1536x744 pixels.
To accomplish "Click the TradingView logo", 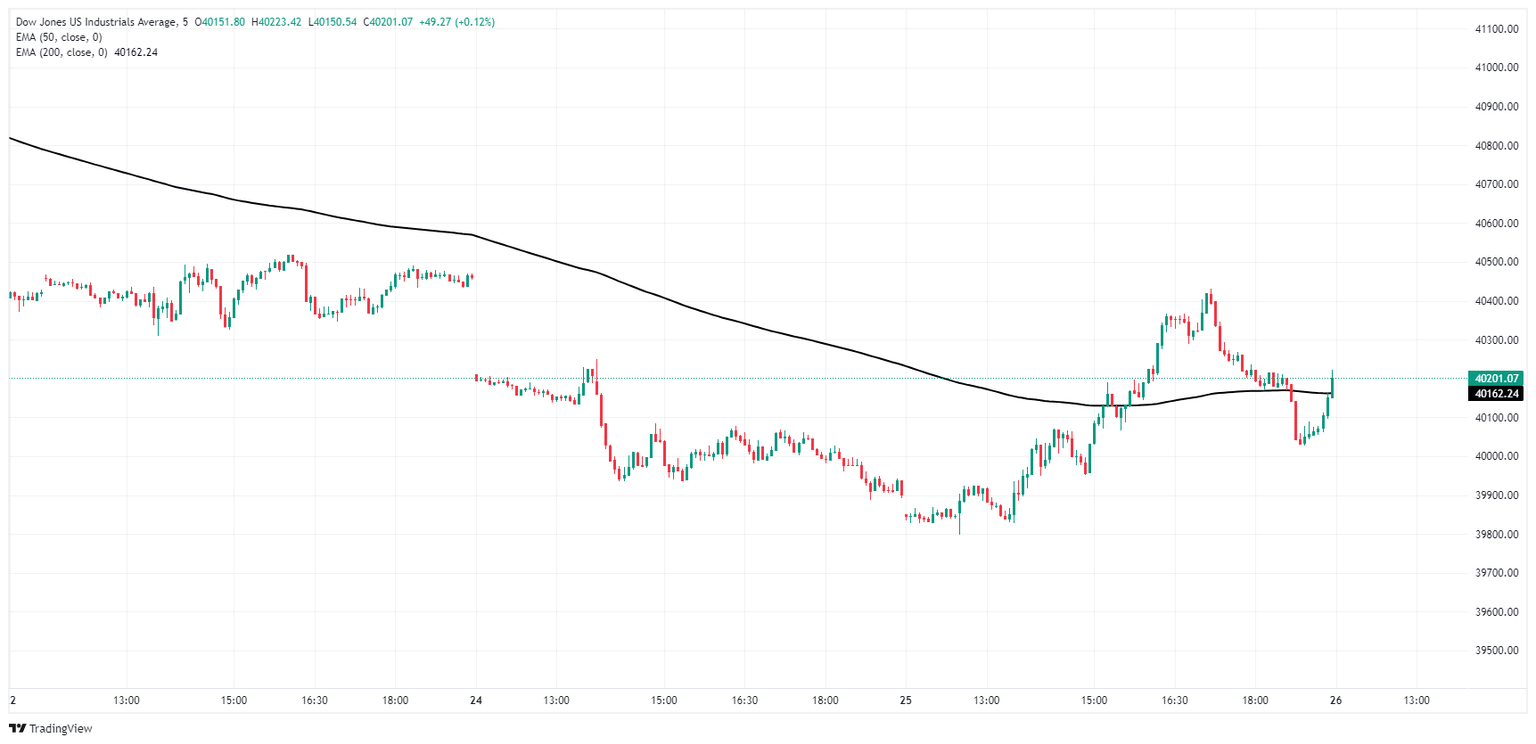I will pos(50,729).
